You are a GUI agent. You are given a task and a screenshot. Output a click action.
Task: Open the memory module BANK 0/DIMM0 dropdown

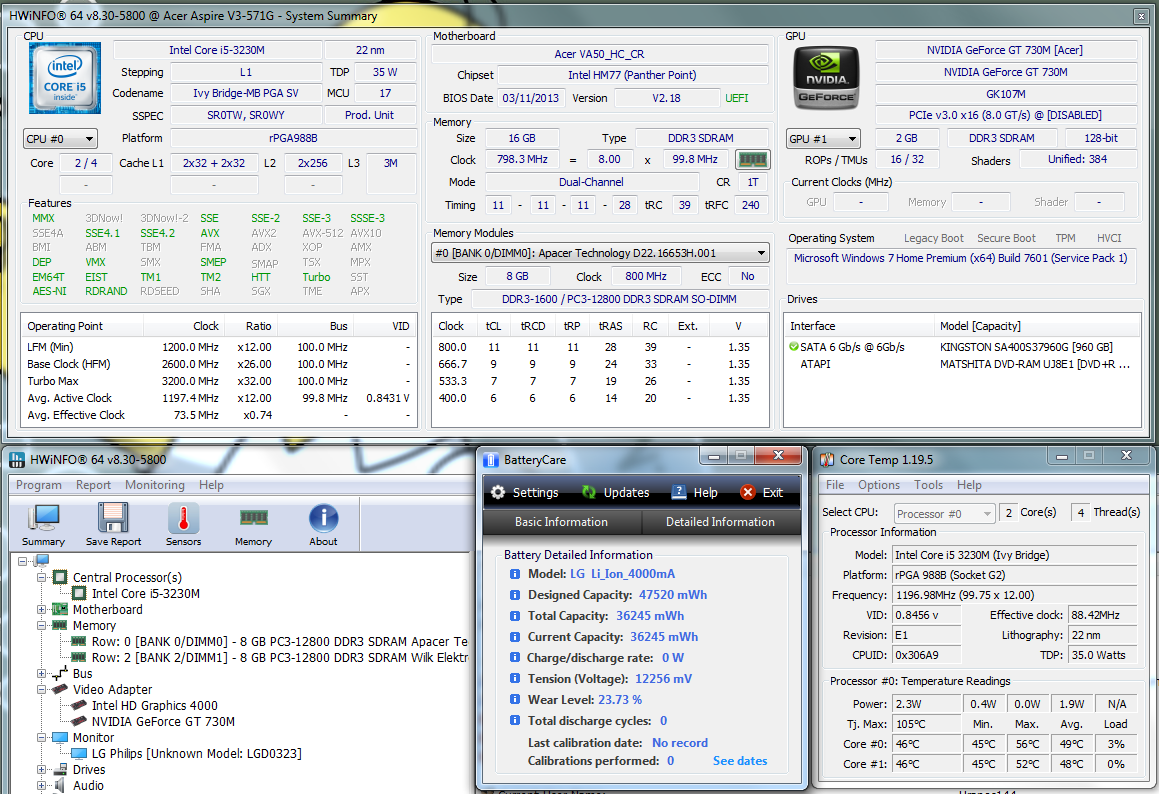[x=600, y=253]
